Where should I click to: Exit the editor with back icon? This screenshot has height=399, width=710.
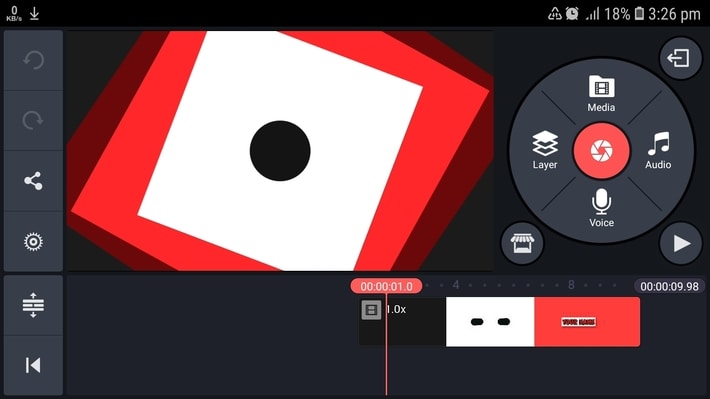pos(680,58)
